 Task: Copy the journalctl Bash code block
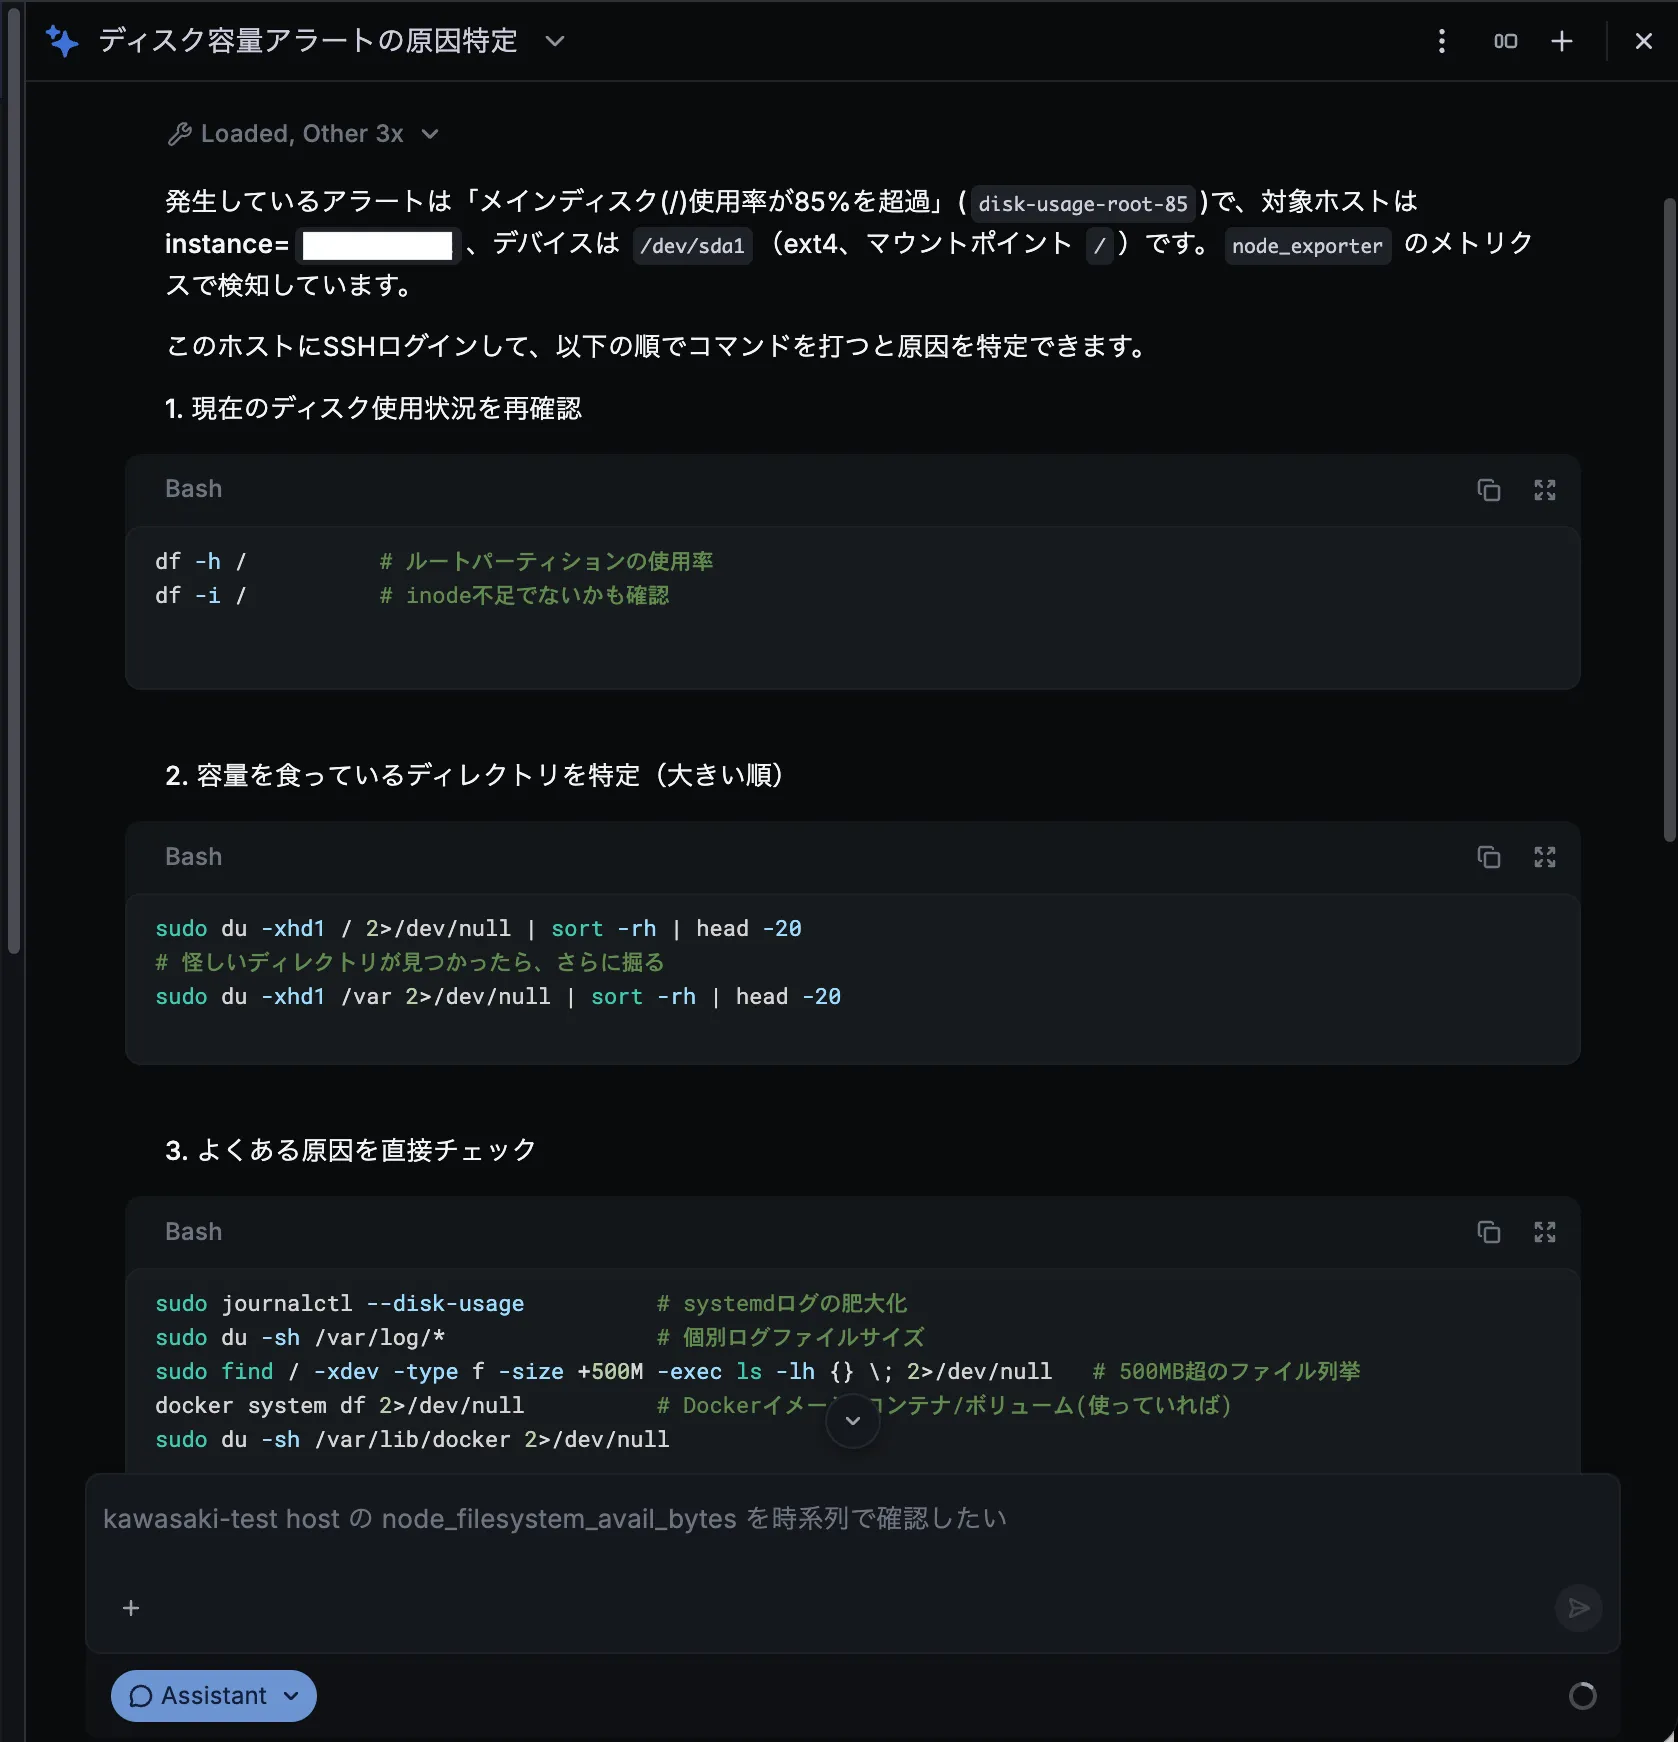[1489, 1232]
